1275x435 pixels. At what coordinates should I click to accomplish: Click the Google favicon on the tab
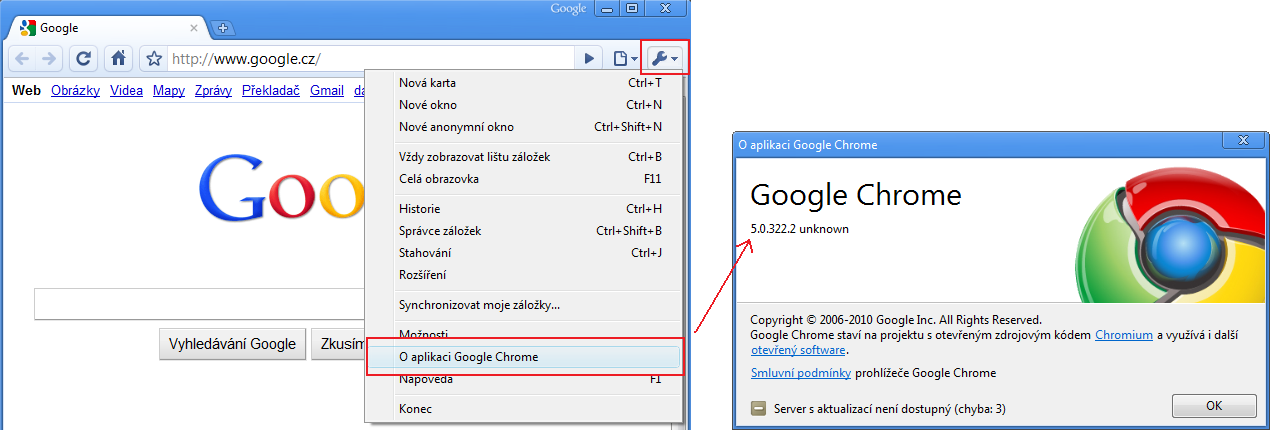[29, 28]
